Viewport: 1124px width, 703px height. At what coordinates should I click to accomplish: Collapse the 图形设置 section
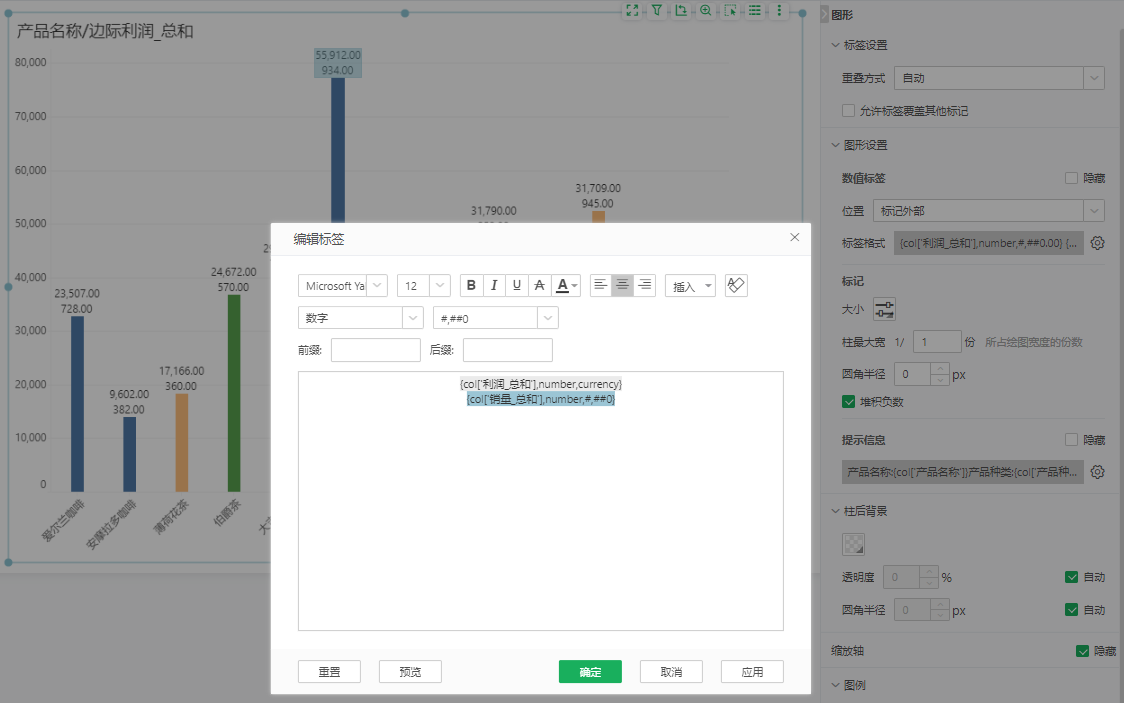(x=835, y=145)
